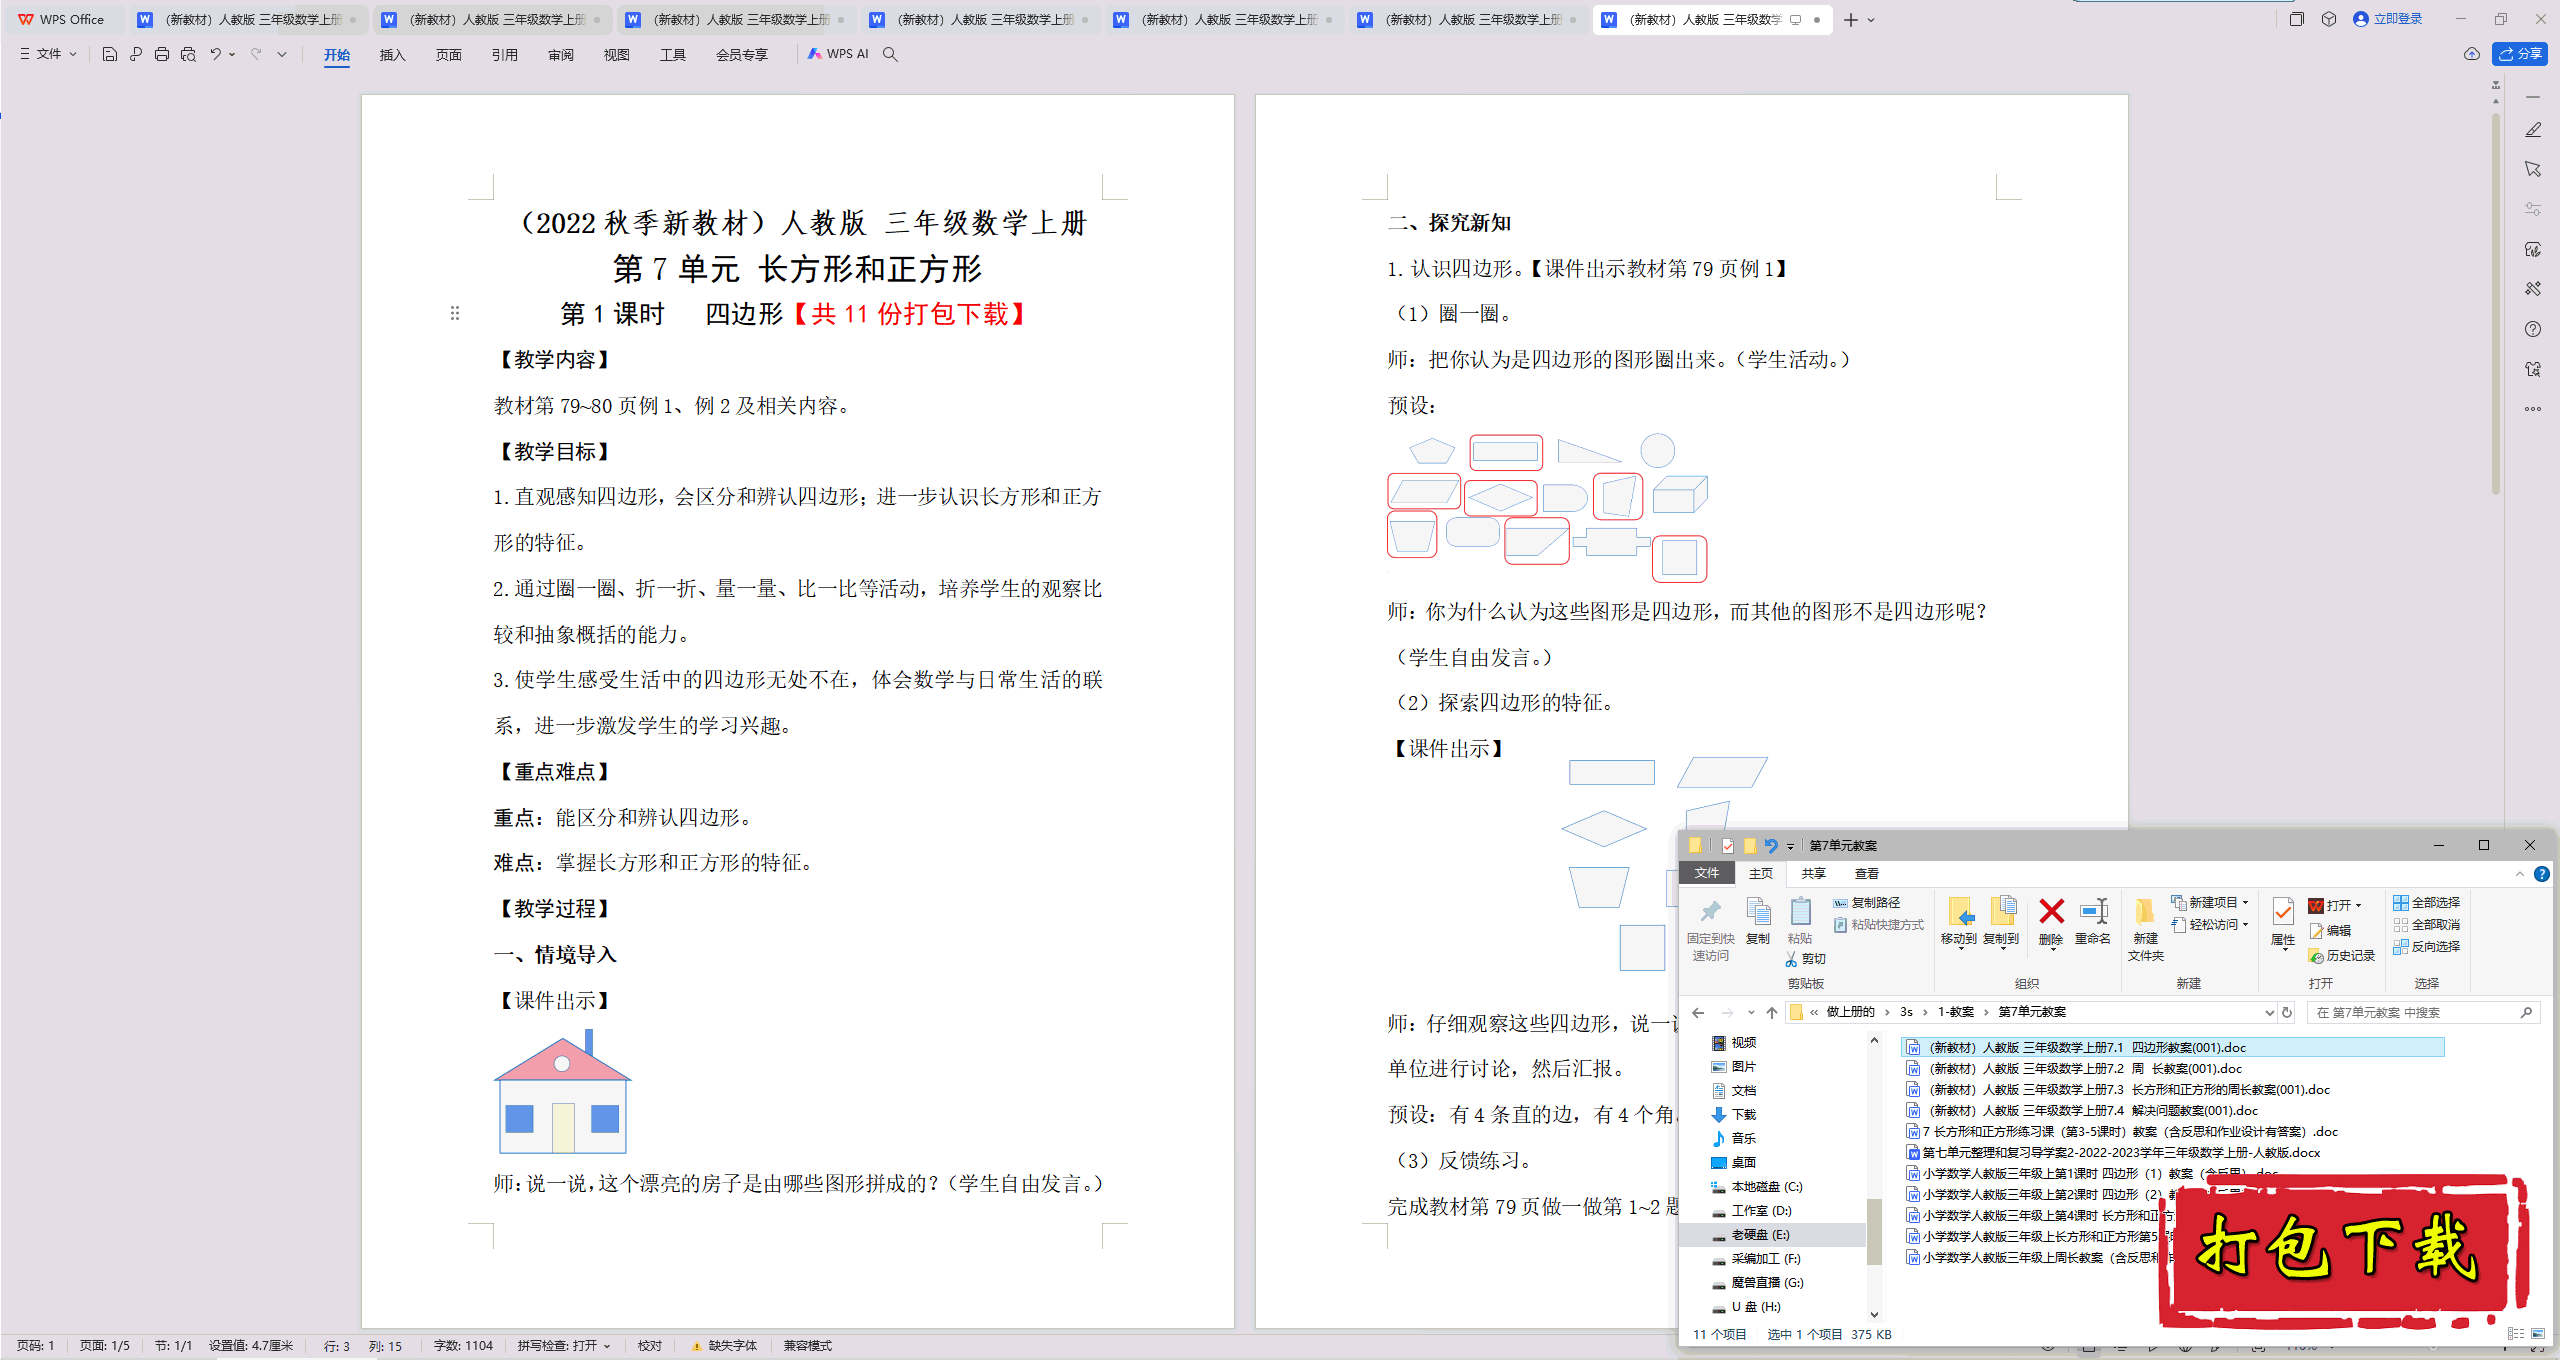Click the cloud sync icon near Share
The width and height of the screenshot is (2560, 1360).
[2472, 54]
